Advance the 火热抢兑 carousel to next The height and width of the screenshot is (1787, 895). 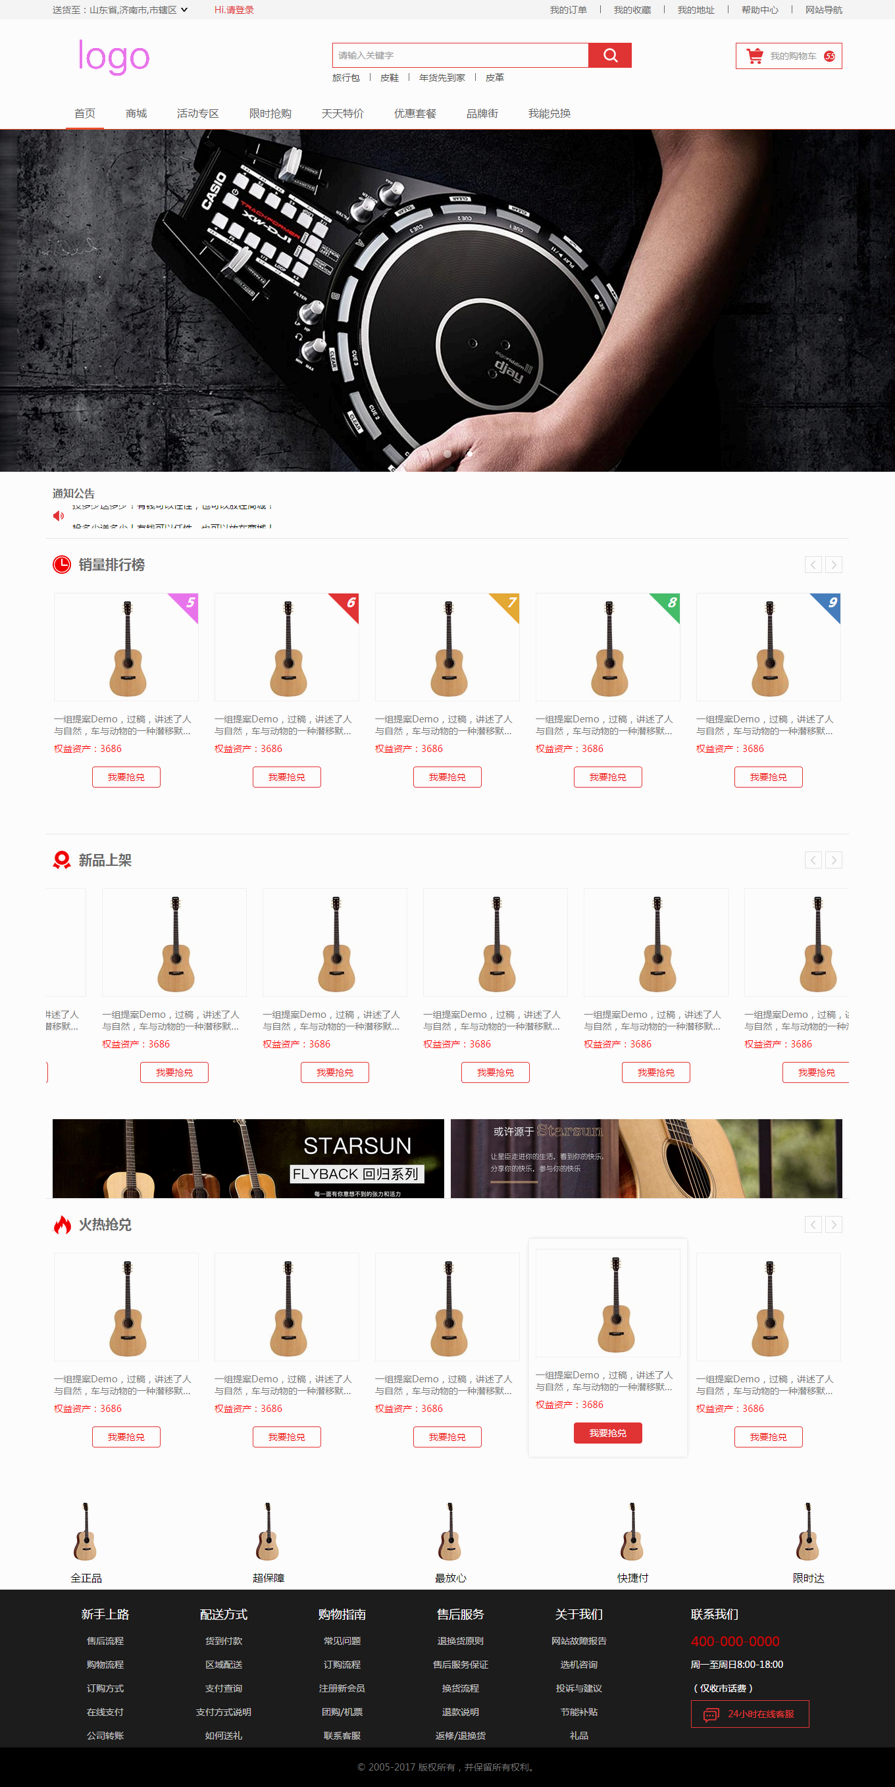pyautogui.click(x=834, y=1225)
